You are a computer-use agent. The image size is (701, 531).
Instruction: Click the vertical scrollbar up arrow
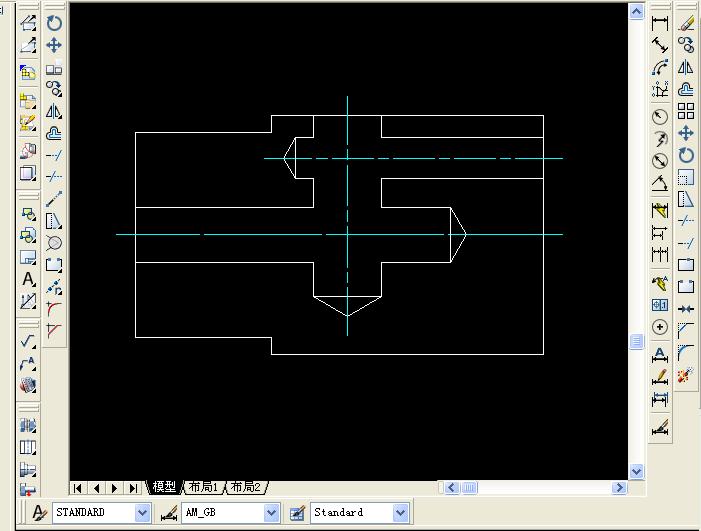click(637, 11)
